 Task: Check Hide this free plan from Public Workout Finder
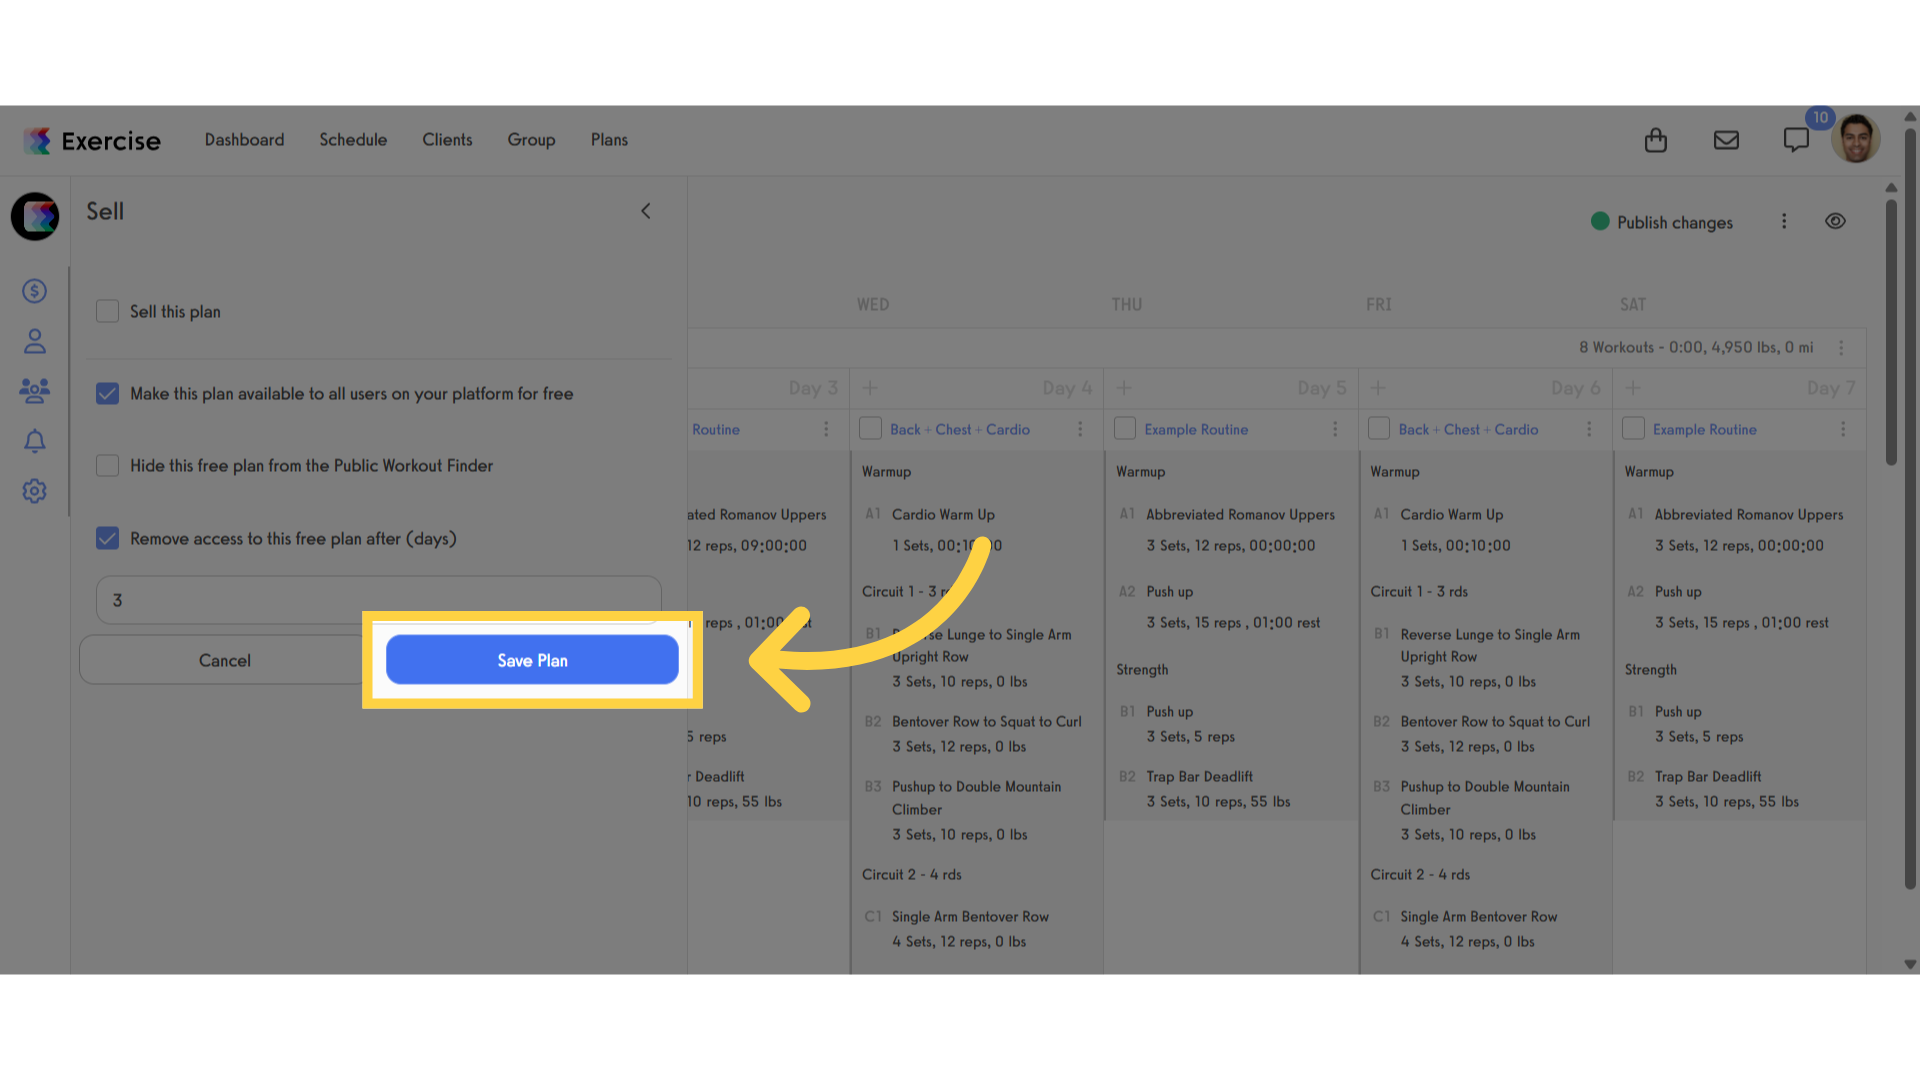[x=107, y=465]
